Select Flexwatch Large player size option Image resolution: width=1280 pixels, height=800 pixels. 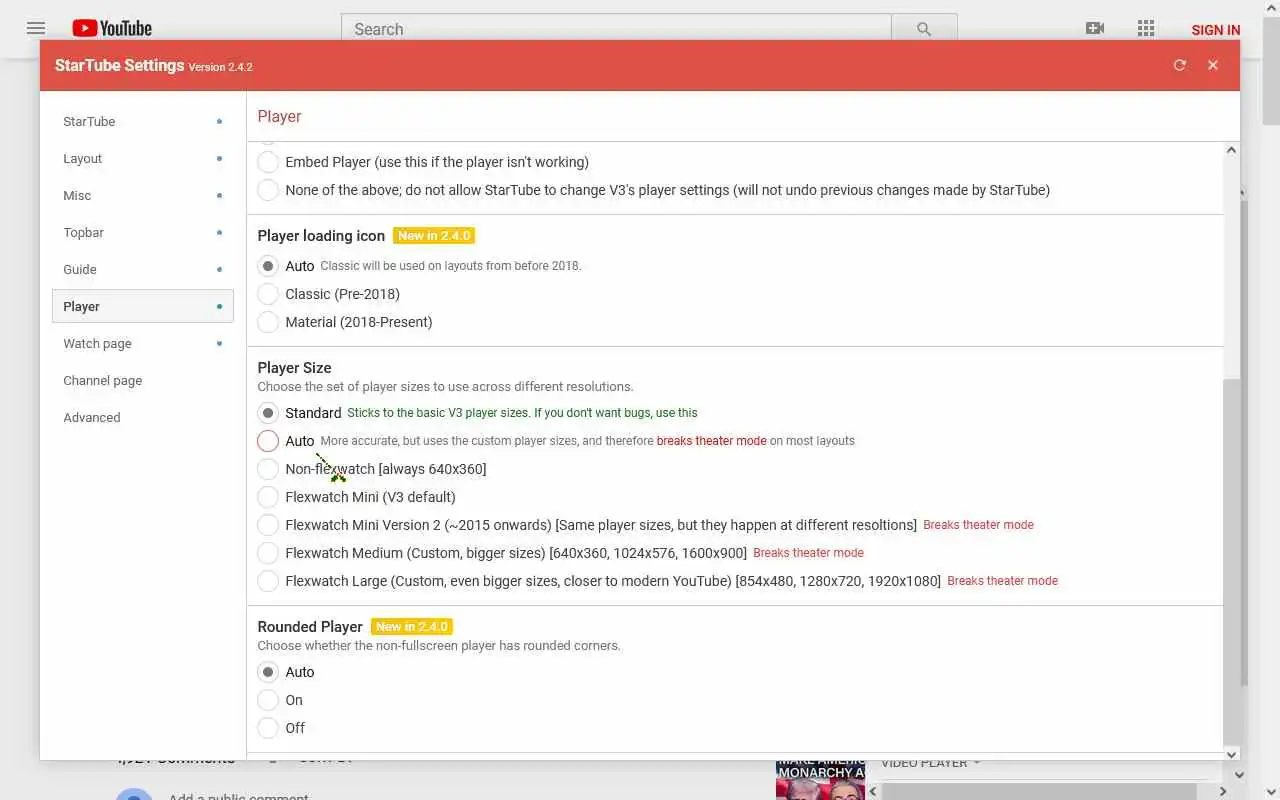pyautogui.click(x=268, y=581)
